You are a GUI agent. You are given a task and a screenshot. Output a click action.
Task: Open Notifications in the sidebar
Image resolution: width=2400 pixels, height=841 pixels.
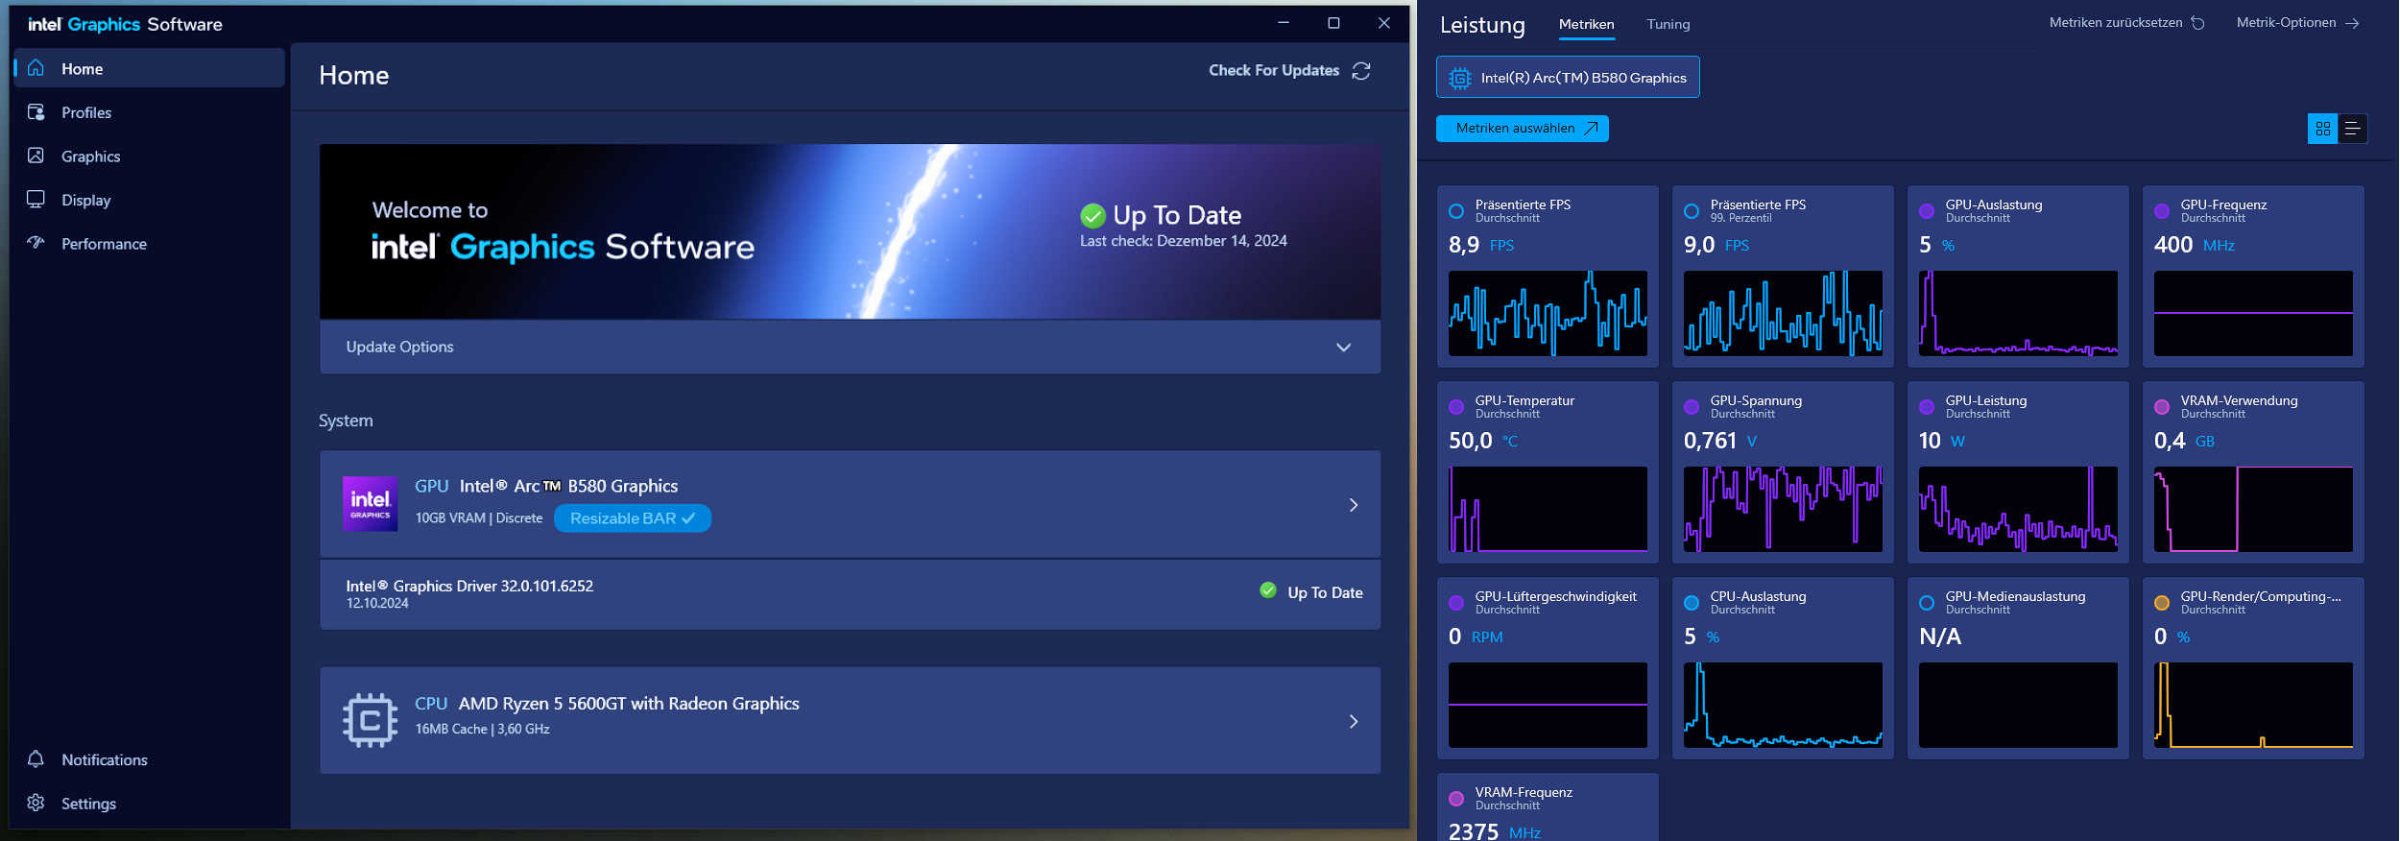(150, 760)
